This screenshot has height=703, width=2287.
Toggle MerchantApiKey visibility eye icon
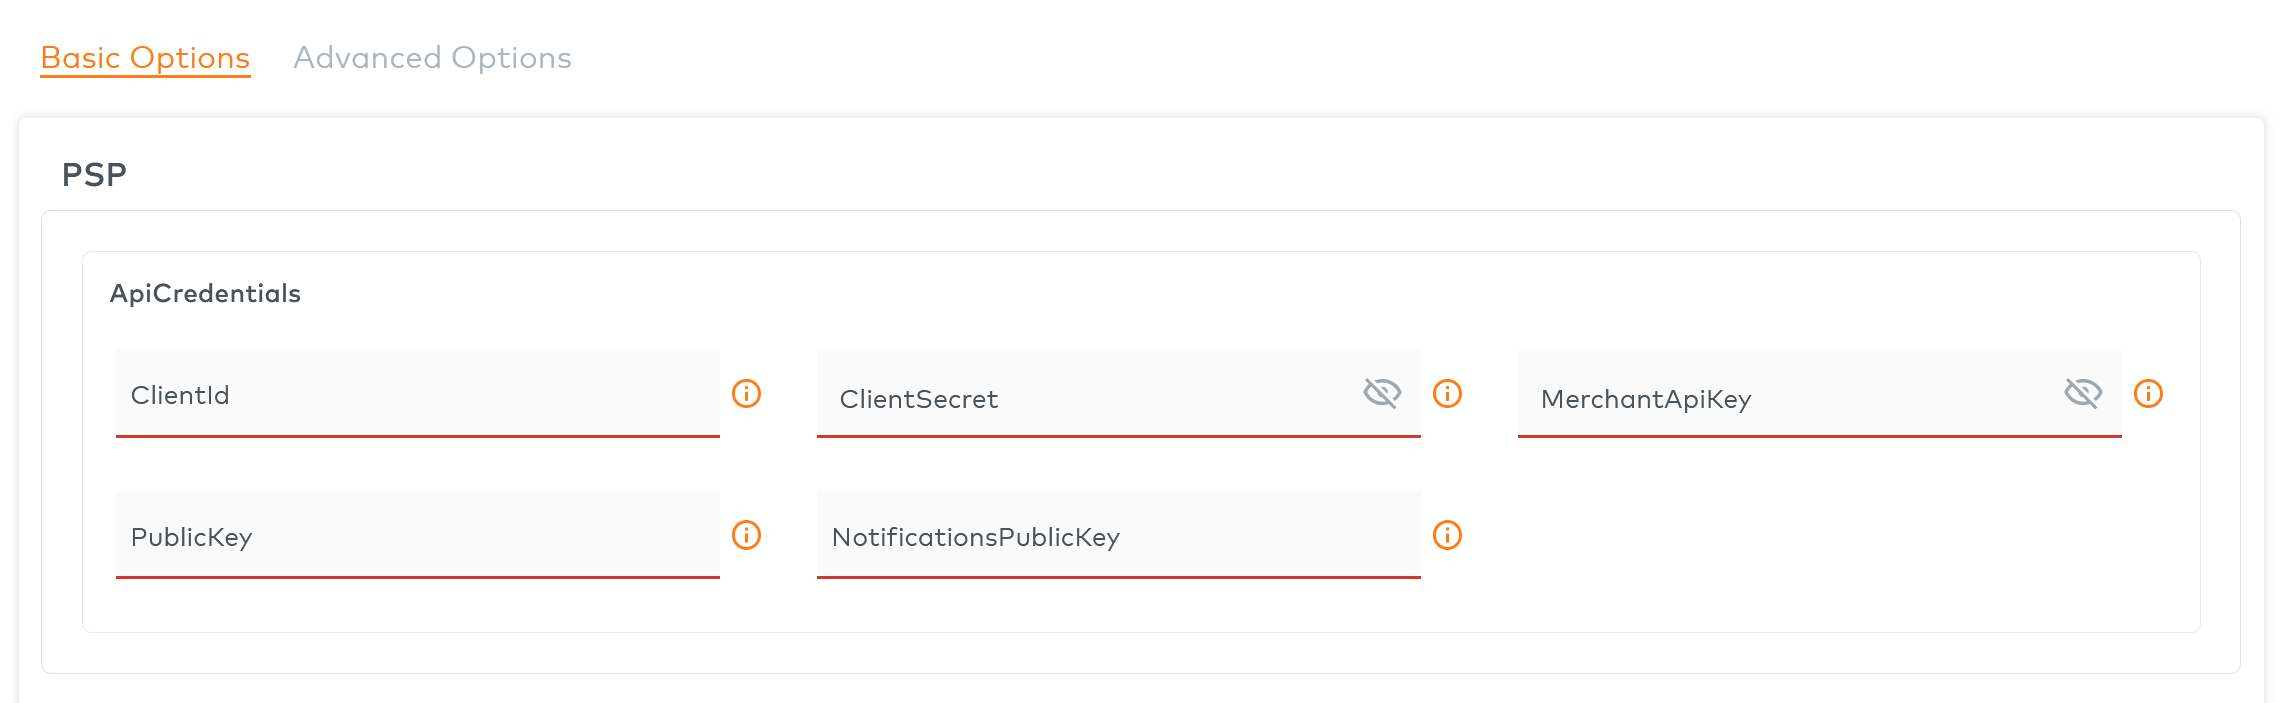tap(2083, 393)
